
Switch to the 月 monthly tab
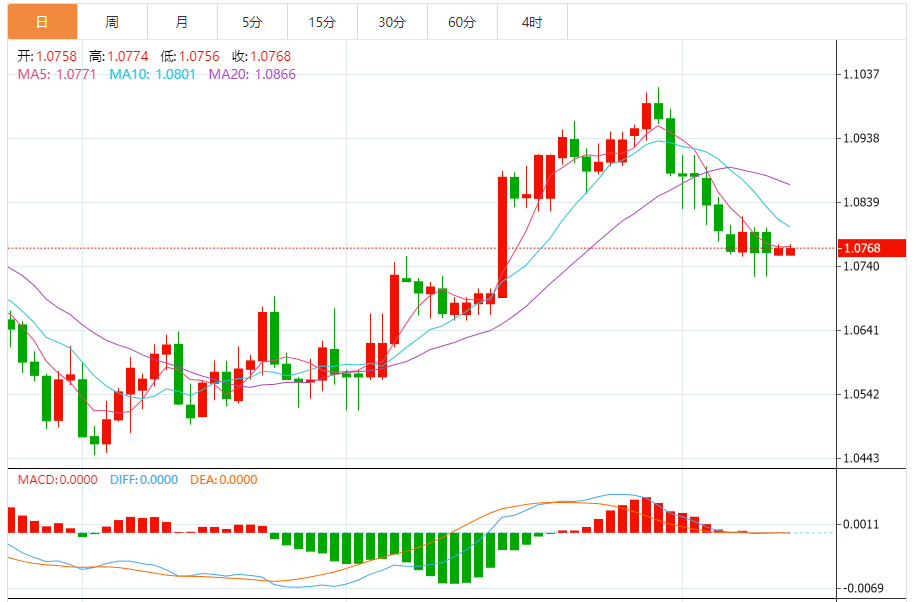click(182, 22)
